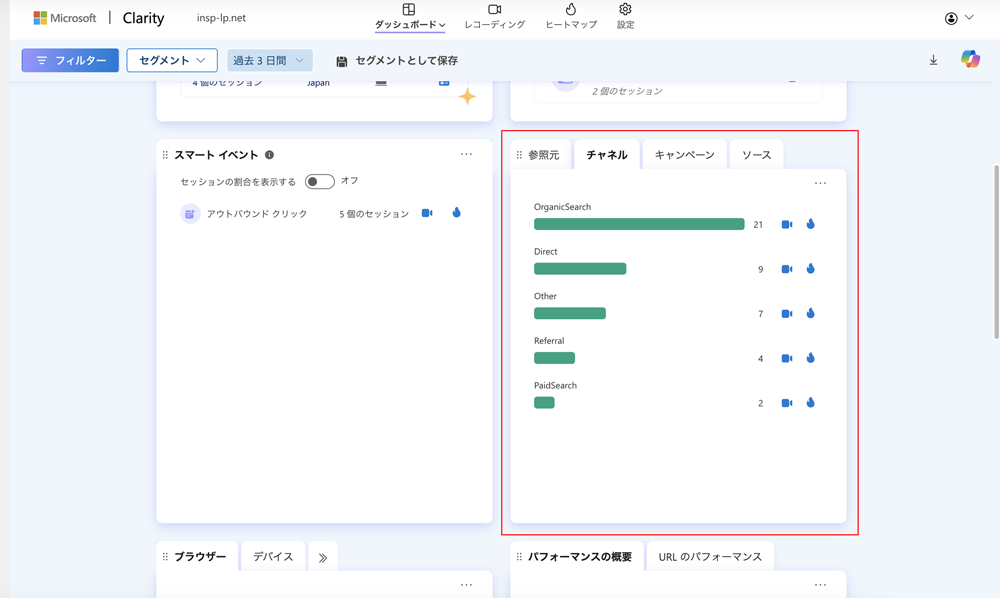The width and height of the screenshot is (1000, 598).
Task: Open recordings for Other channel
Action: [x=787, y=314]
